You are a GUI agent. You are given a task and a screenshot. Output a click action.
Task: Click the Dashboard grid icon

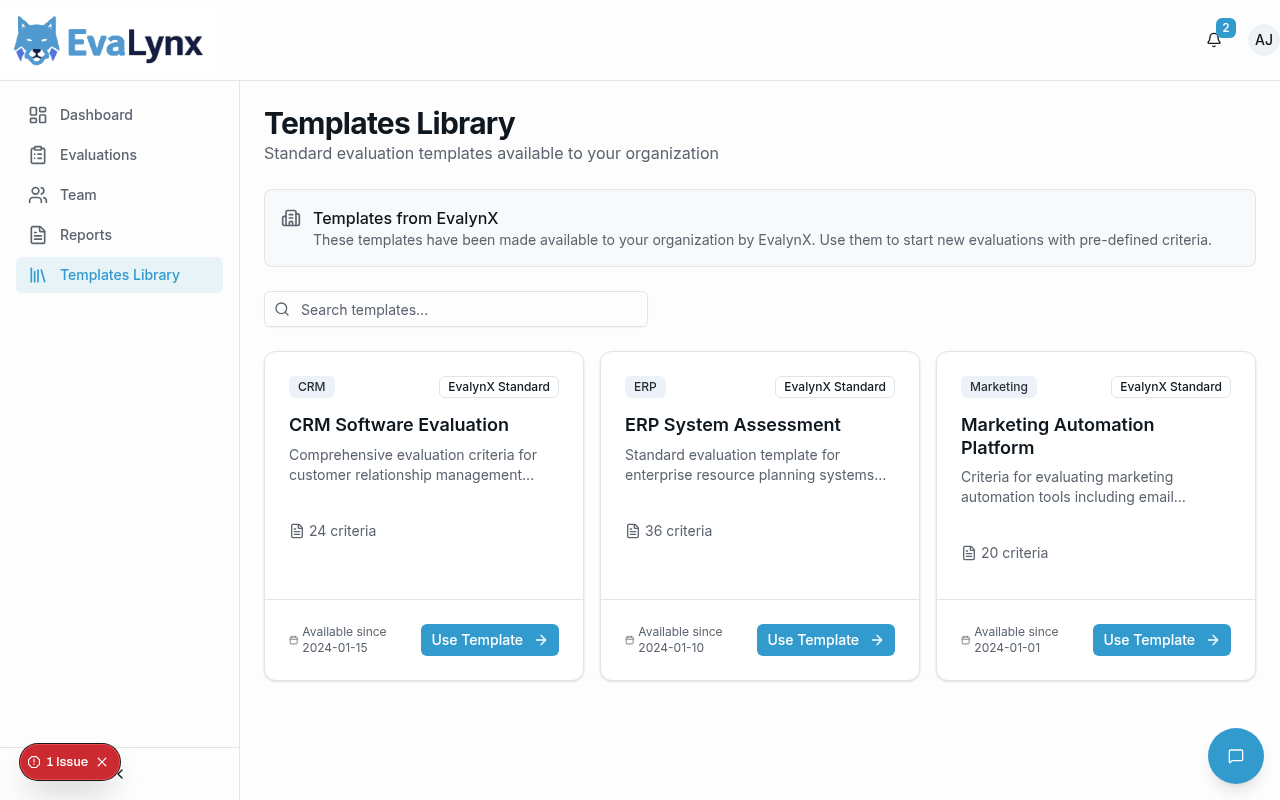(38, 115)
